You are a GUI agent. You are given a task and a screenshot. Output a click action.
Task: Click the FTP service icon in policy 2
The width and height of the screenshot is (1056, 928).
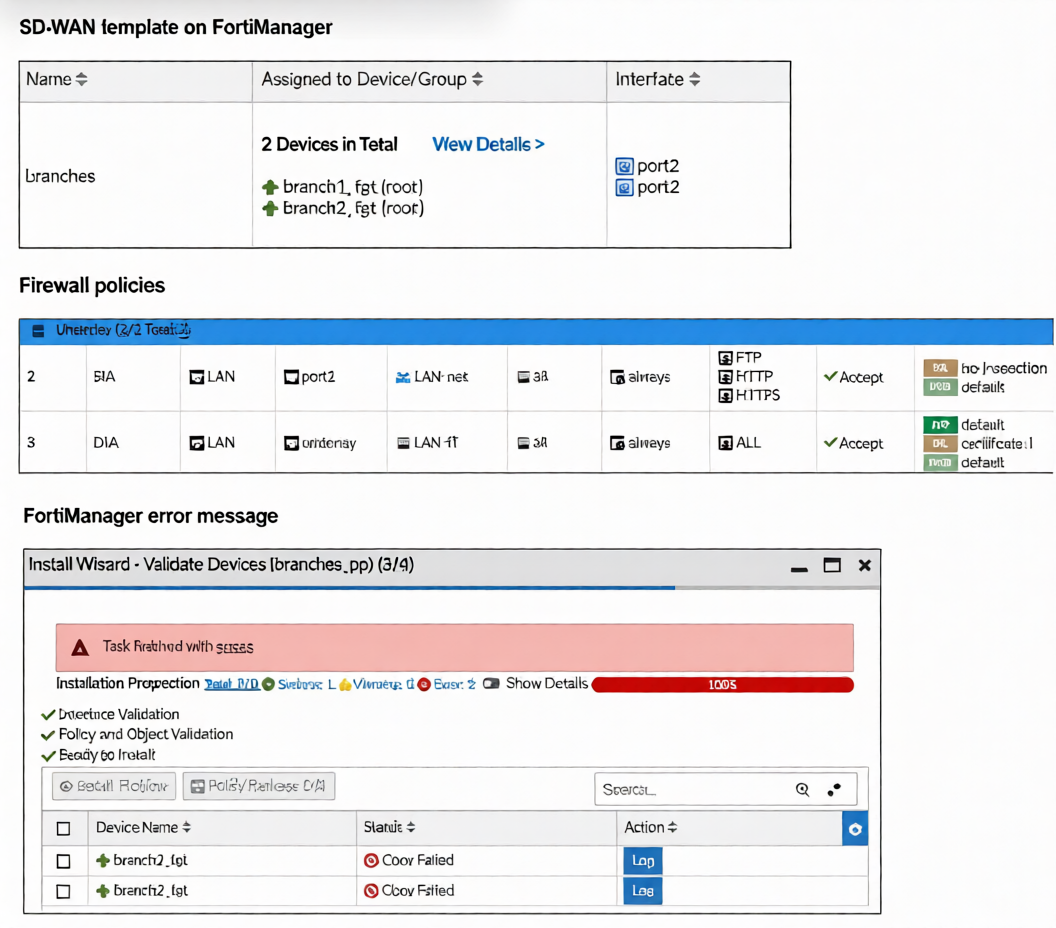(726, 358)
